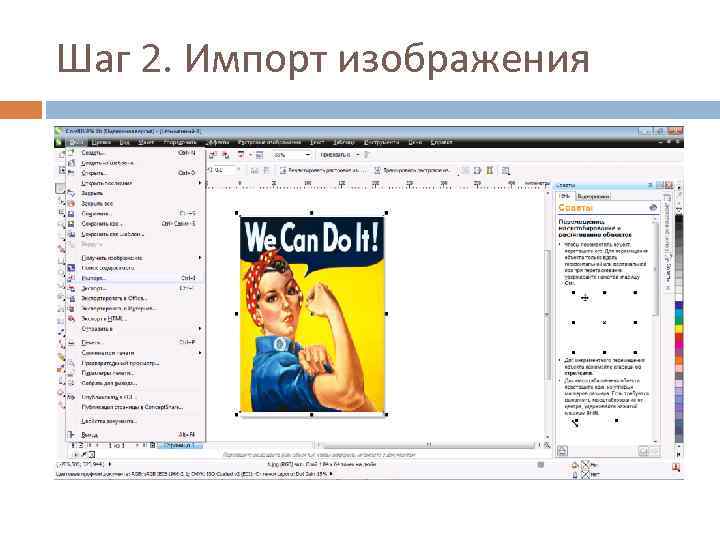Screen dimensions: 720x540
Task: Click the round icon beside Советы heading
Action: point(653,208)
